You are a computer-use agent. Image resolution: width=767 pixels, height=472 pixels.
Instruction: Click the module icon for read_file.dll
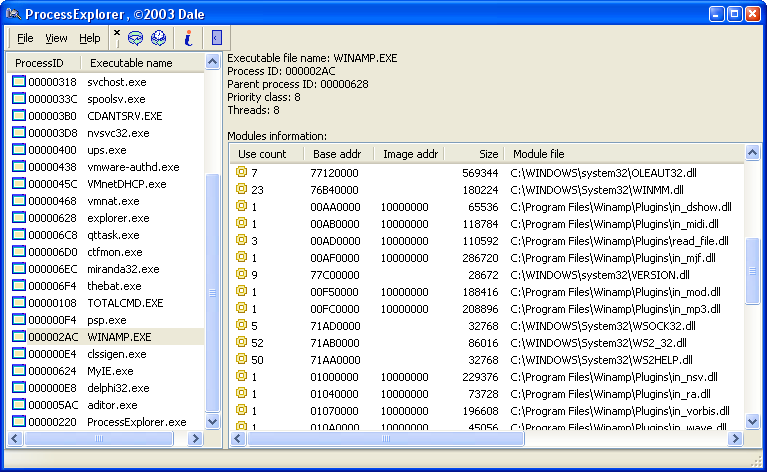[241, 240]
